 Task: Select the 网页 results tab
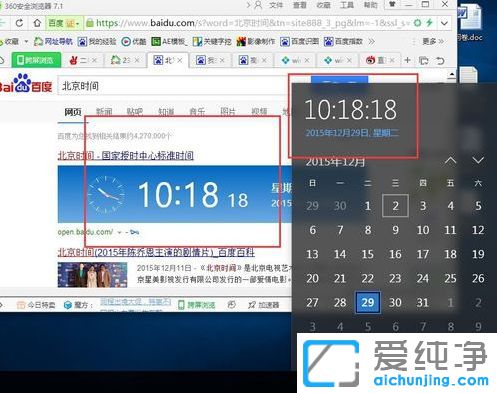pyautogui.click(x=73, y=112)
